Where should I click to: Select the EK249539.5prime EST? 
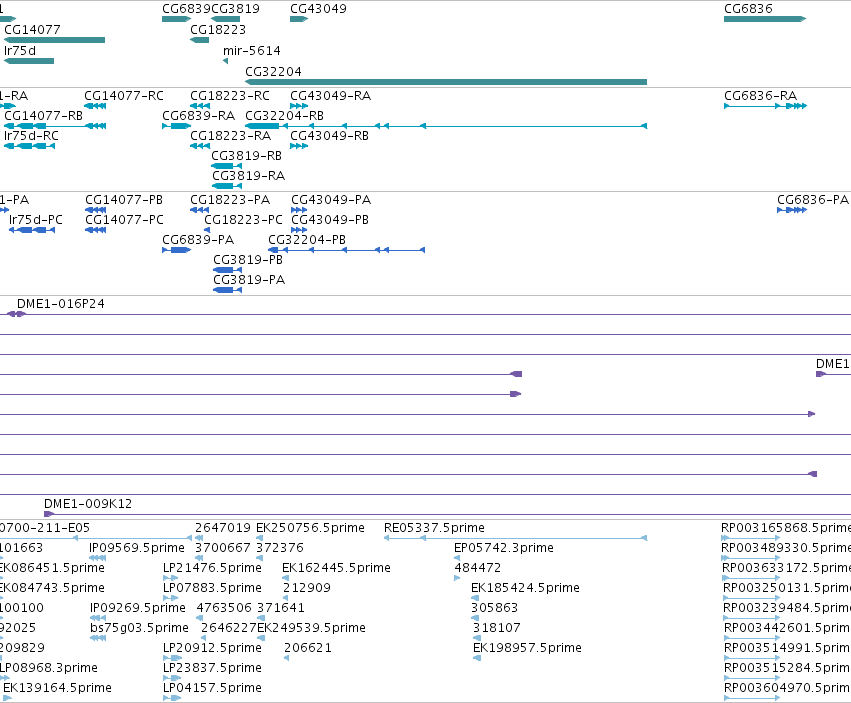click(260, 638)
